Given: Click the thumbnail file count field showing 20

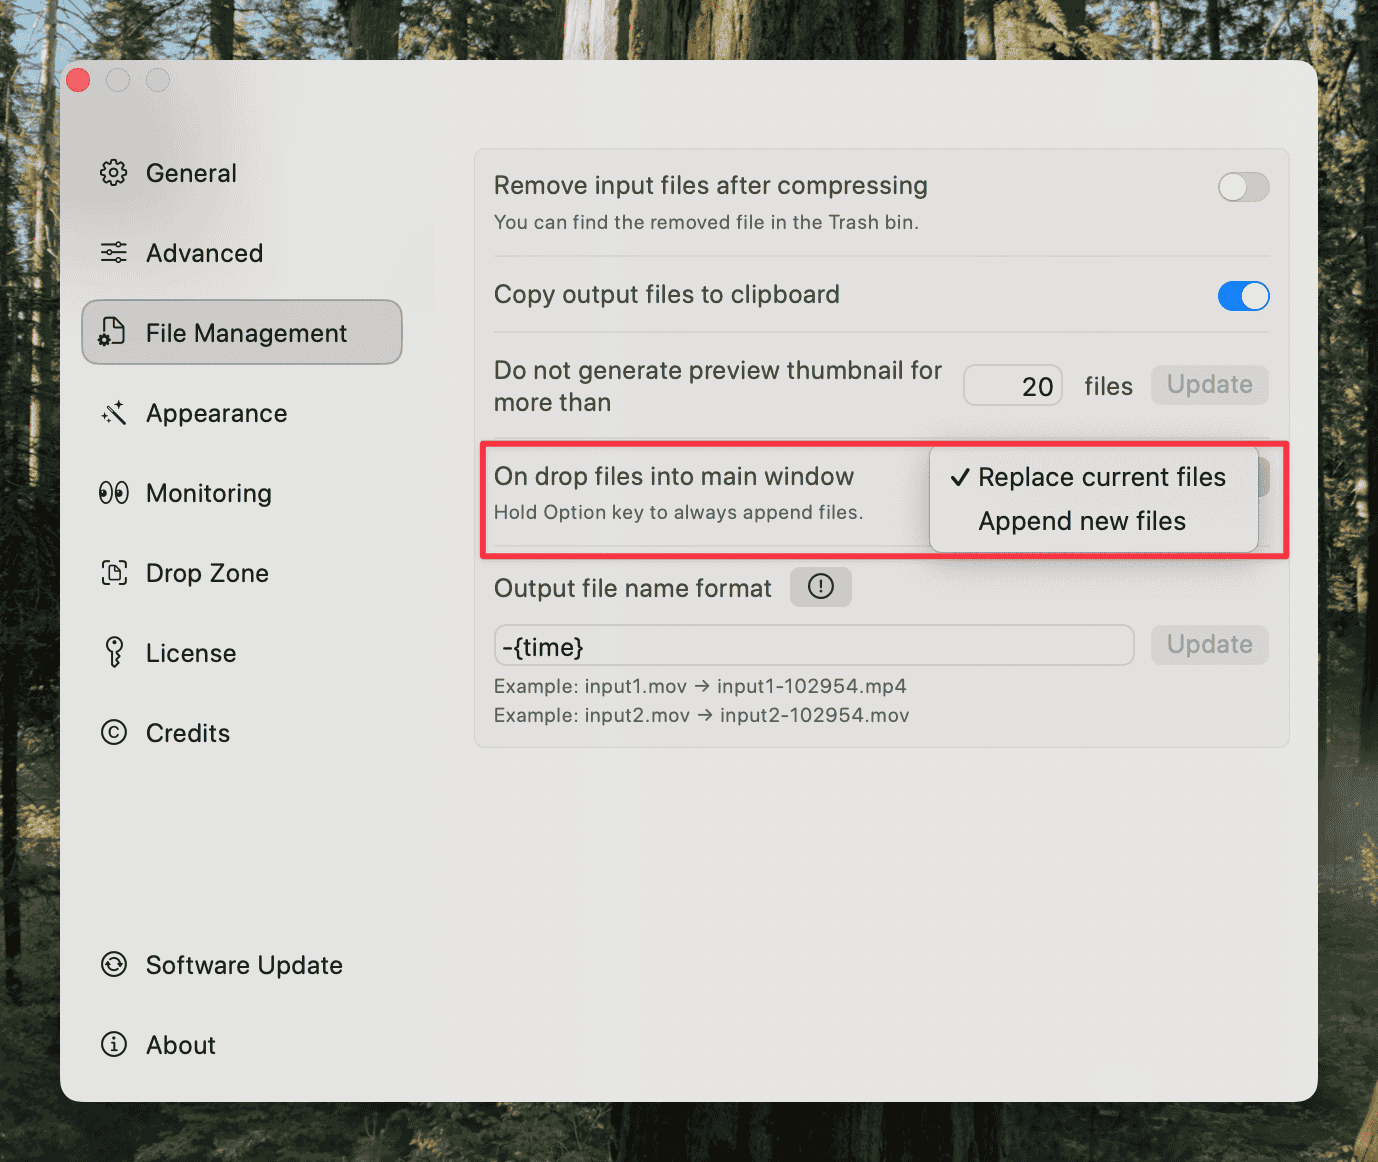Looking at the screenshot, I should click(1012, 385).
